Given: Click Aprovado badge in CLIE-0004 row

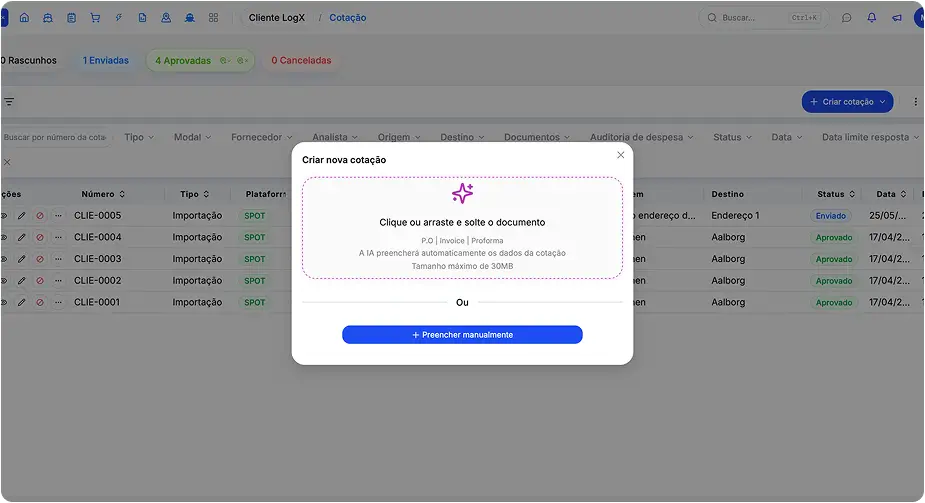Looking at the screenshot, I should coord(834,237).
